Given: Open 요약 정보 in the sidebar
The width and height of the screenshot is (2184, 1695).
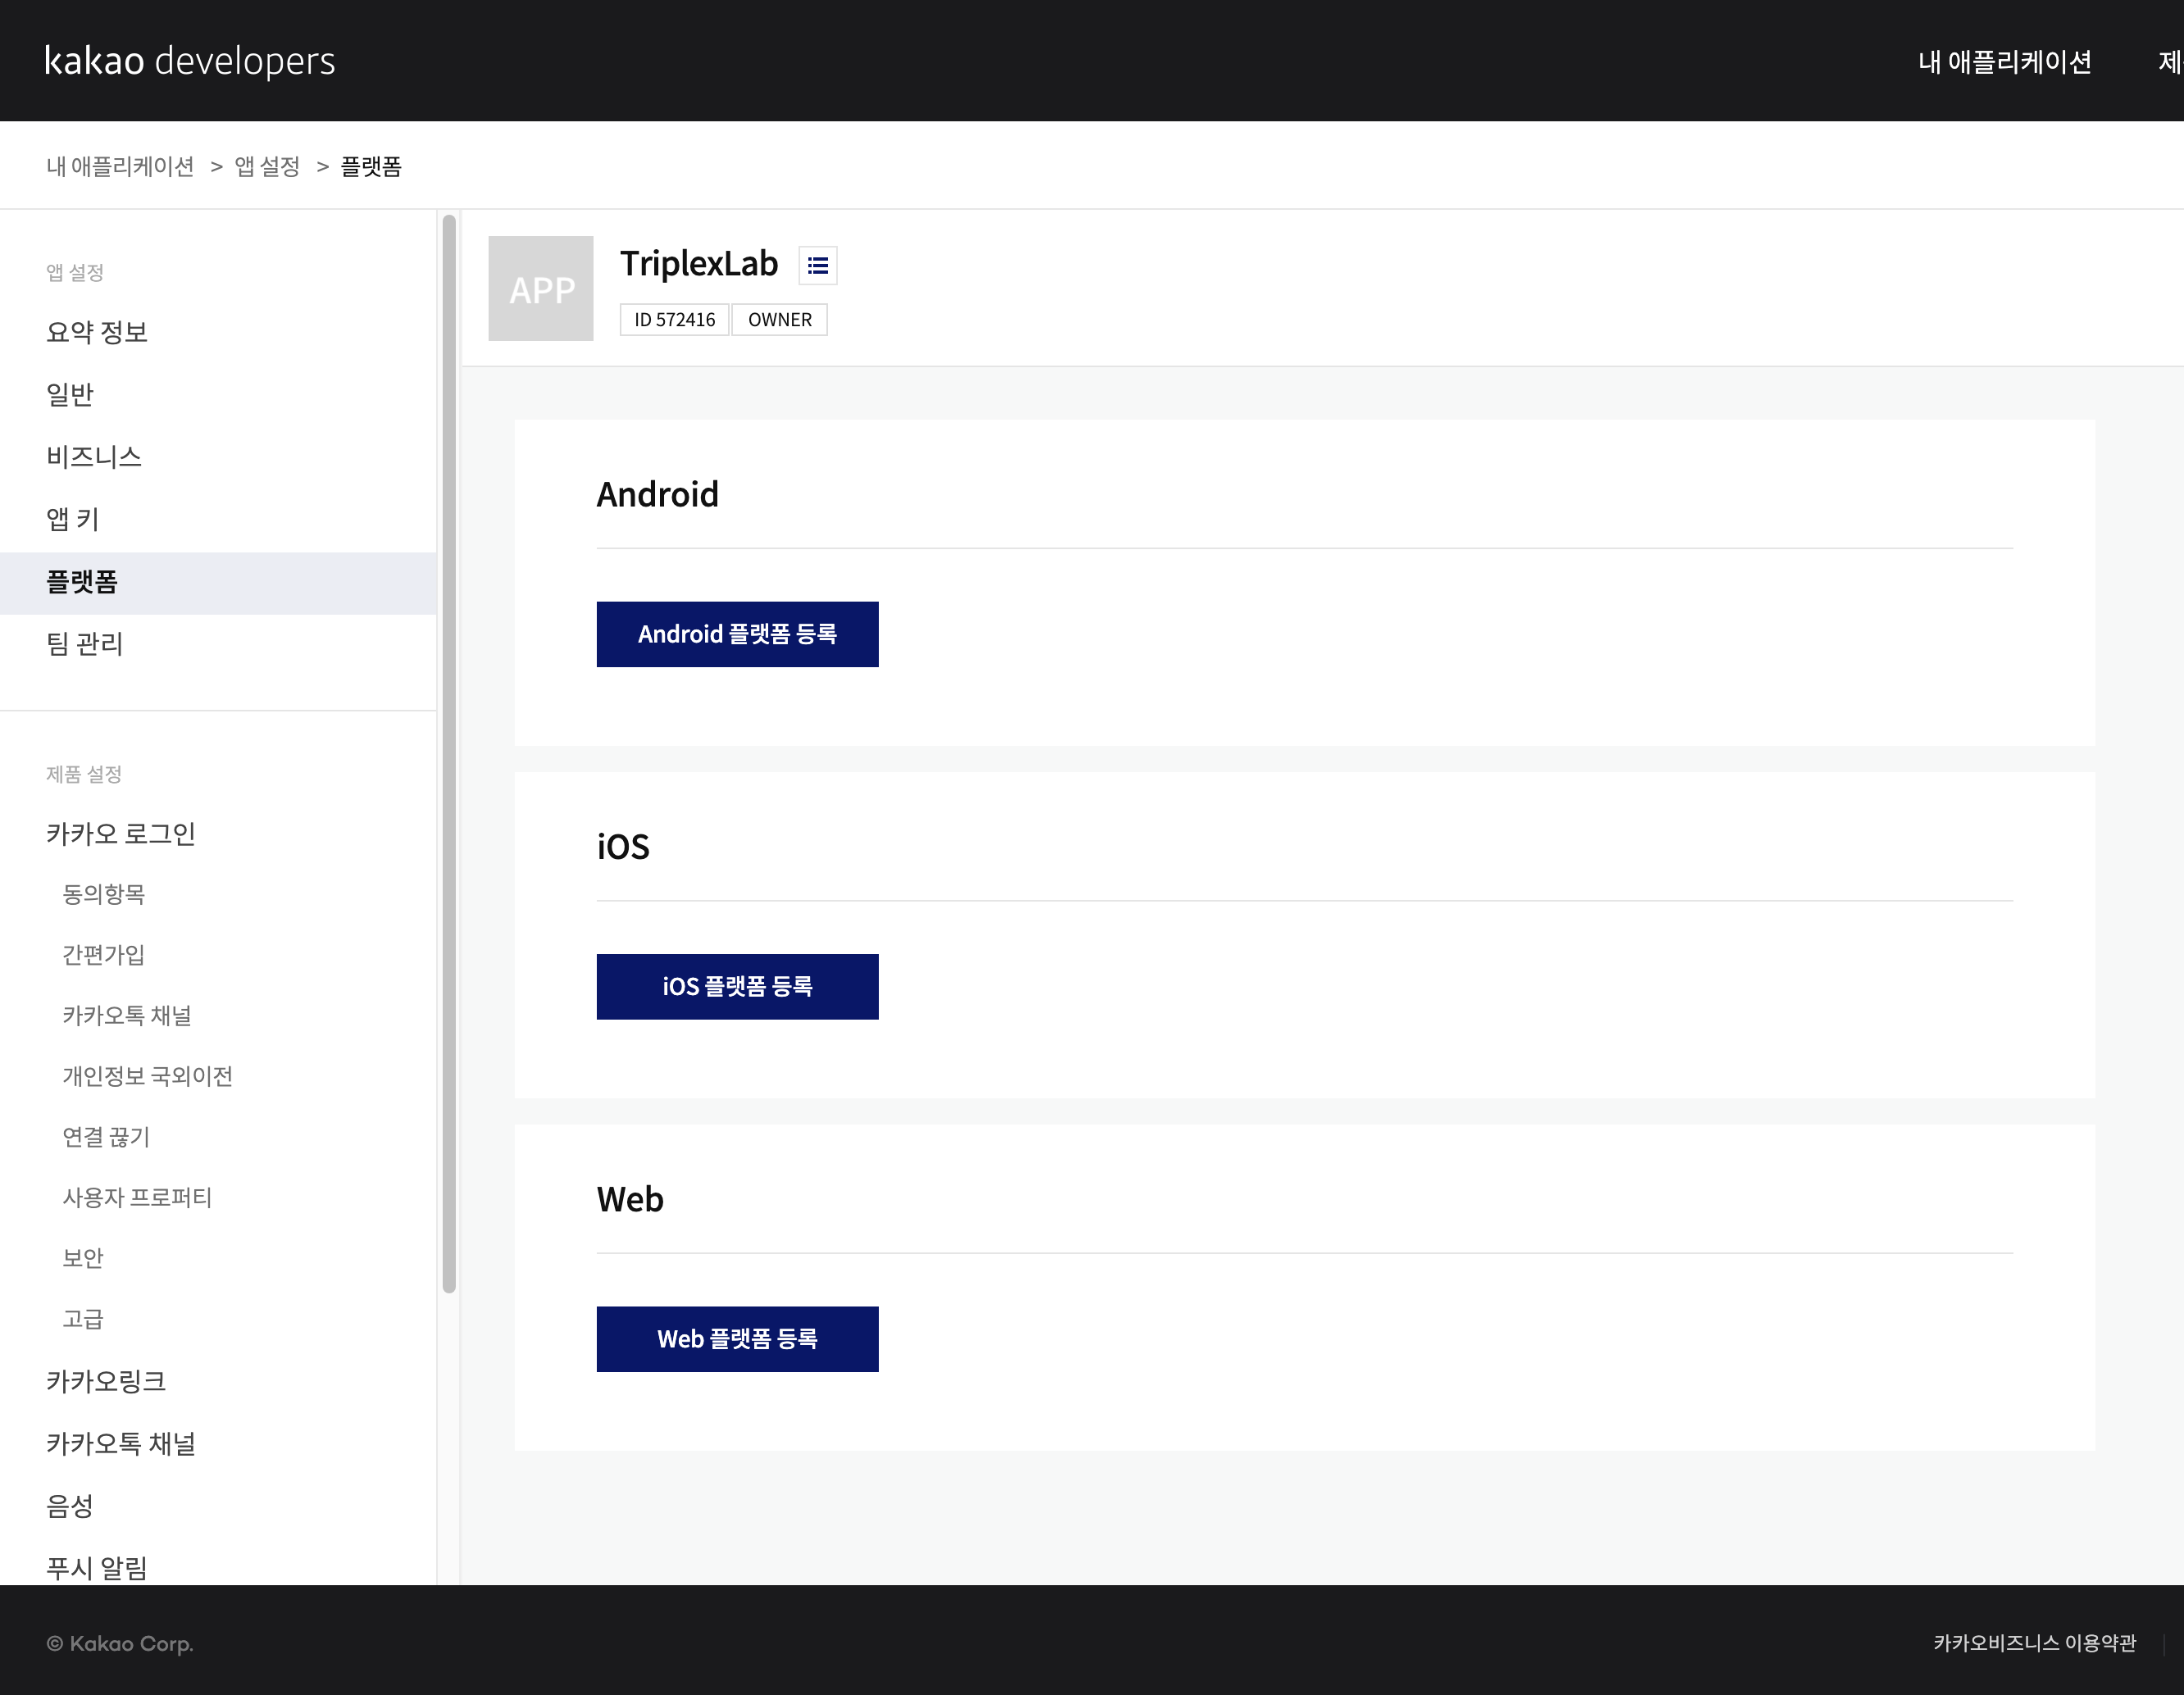Looking at the screenshot, I should (x=97, y=332).
